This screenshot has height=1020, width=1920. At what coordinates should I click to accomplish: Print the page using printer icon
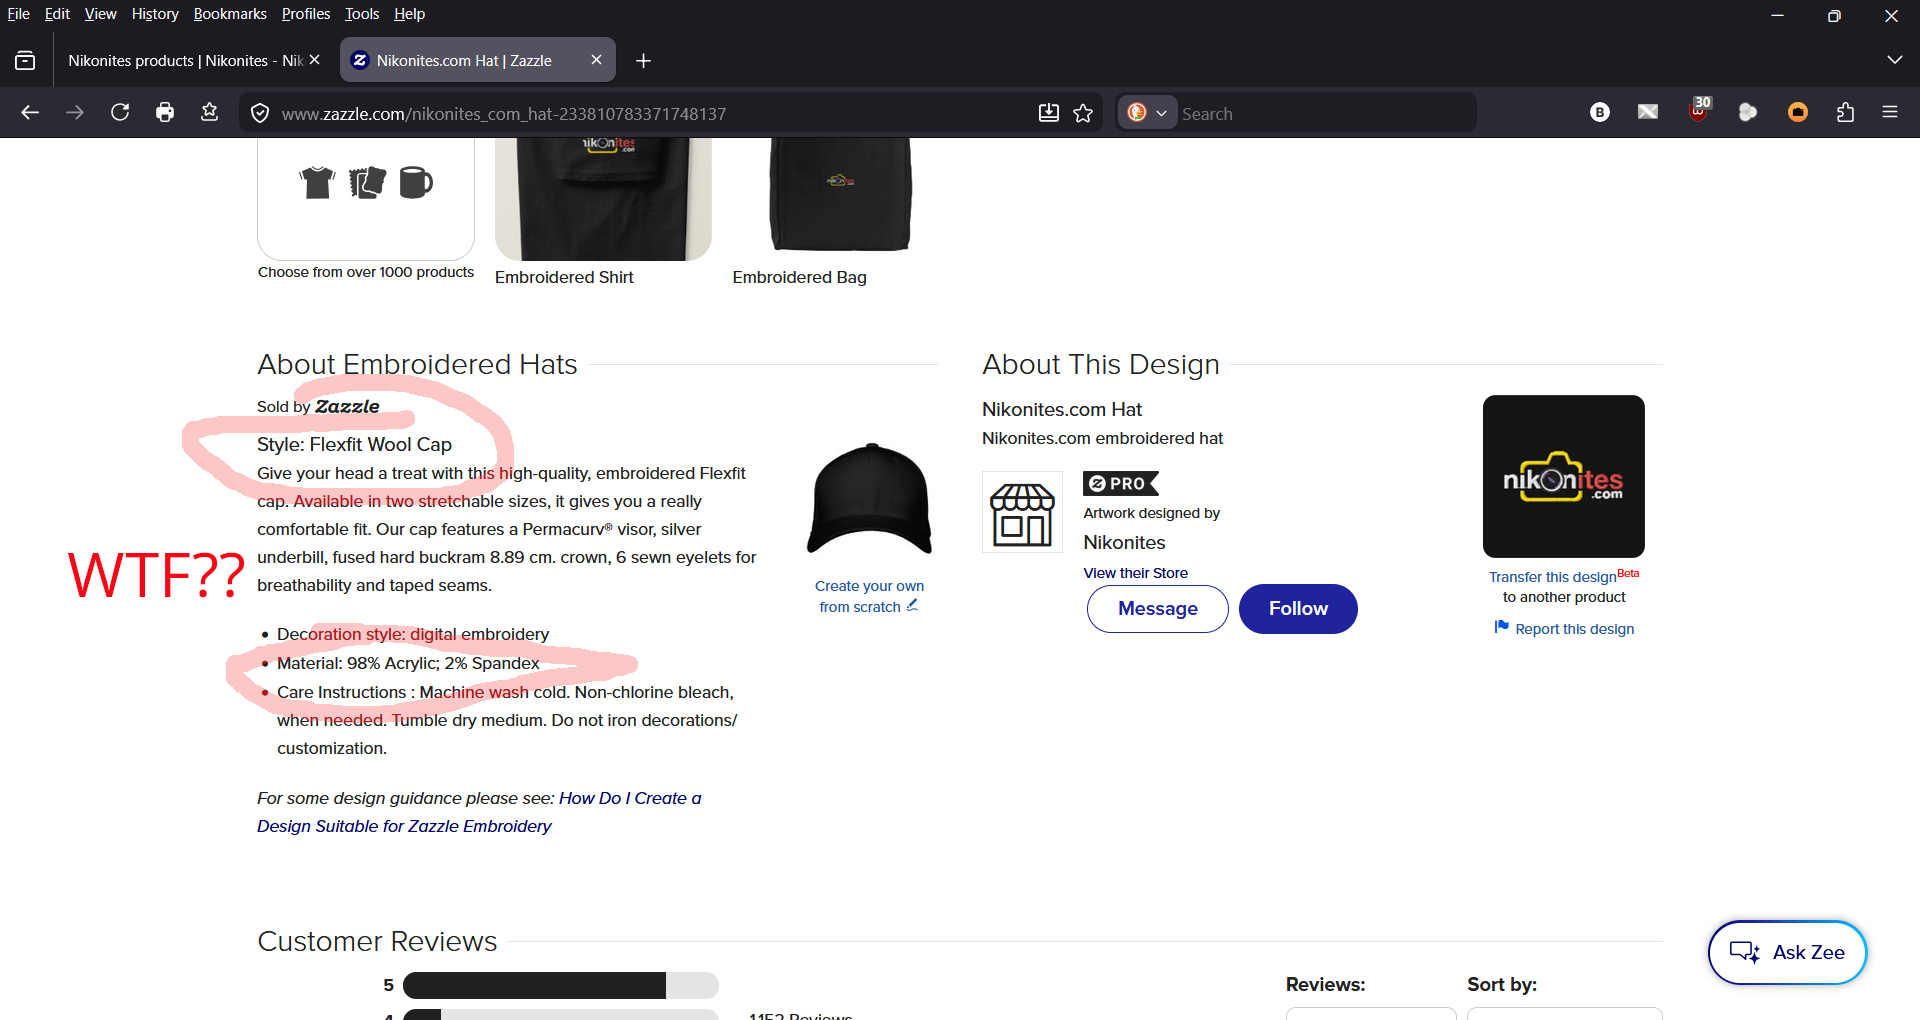165,113
